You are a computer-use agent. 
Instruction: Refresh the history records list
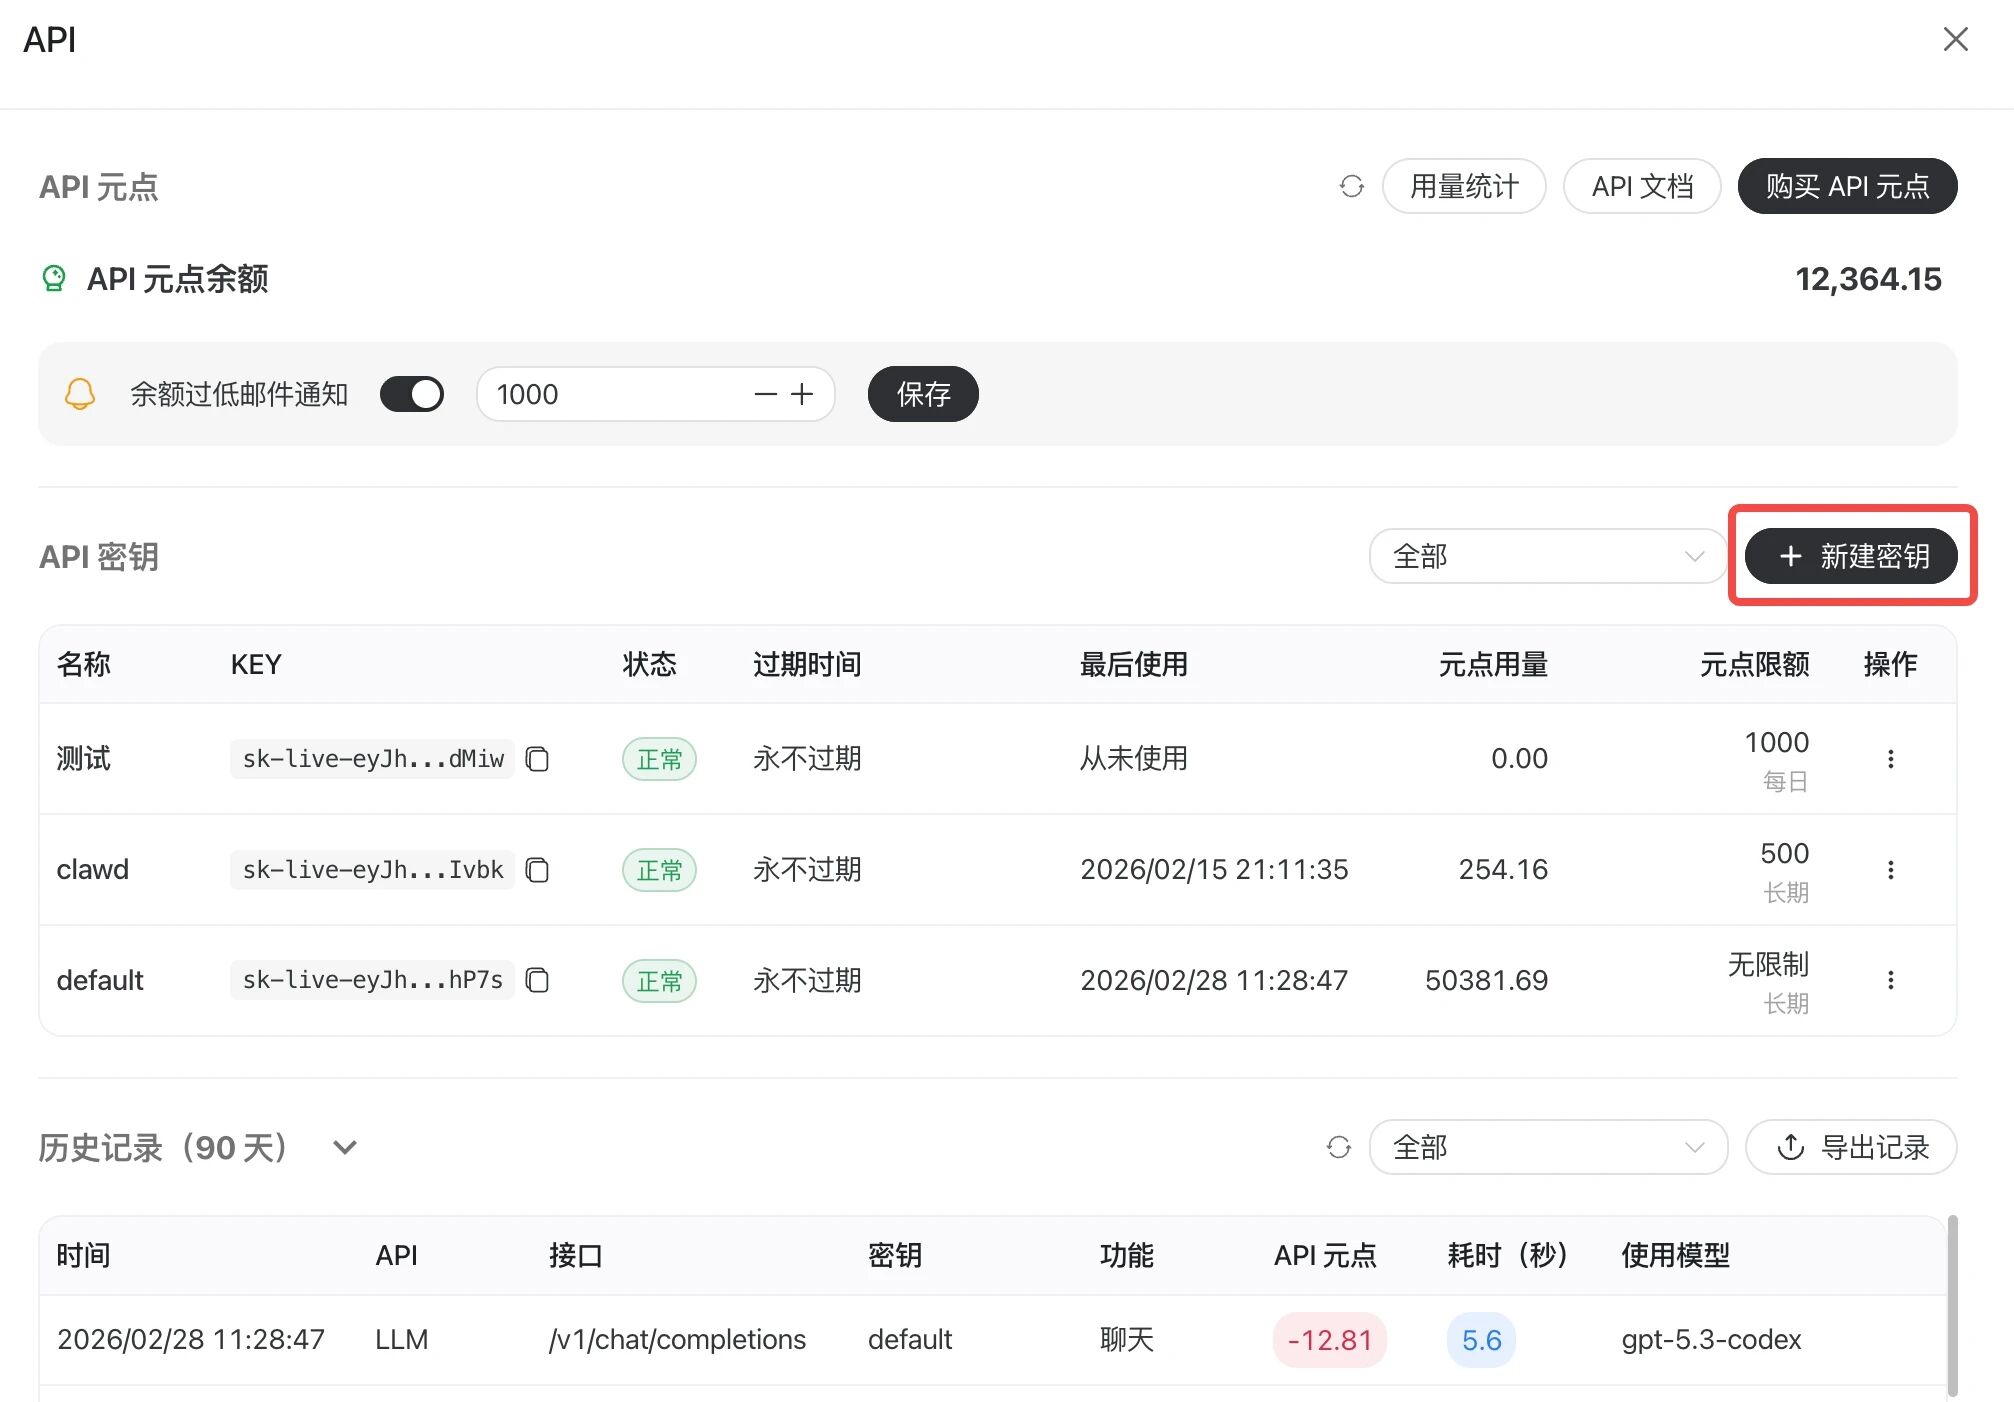click(1338, 1147)
